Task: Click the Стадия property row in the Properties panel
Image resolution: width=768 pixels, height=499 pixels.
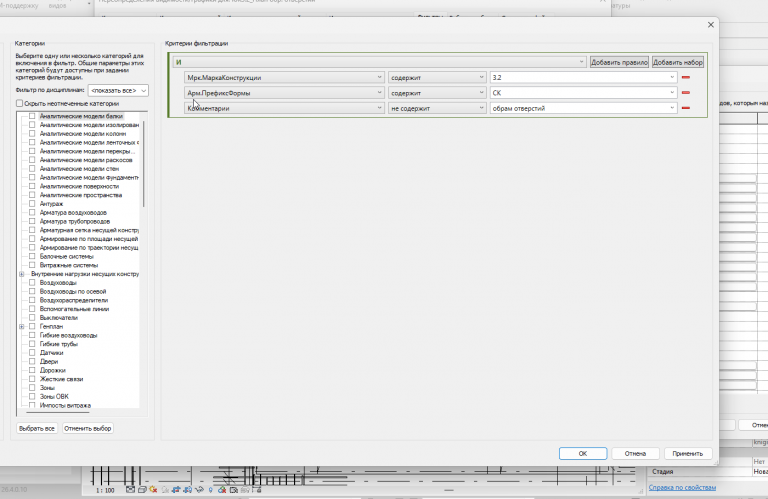Action: pyautogui.click(x=707, y=472)
